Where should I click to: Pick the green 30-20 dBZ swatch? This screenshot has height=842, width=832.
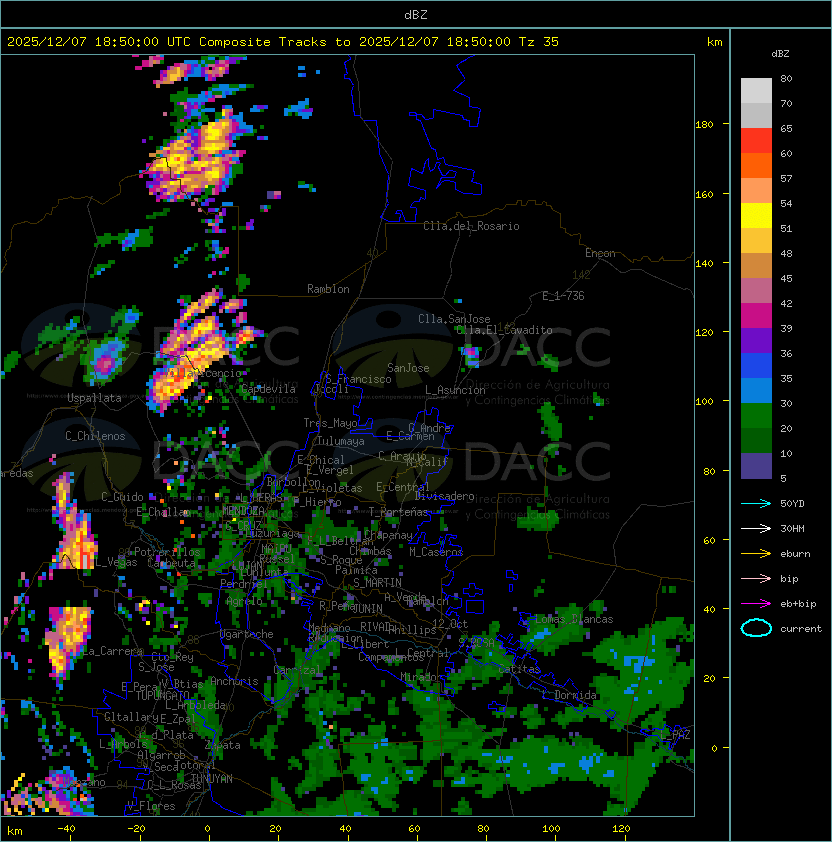[756, 416]
